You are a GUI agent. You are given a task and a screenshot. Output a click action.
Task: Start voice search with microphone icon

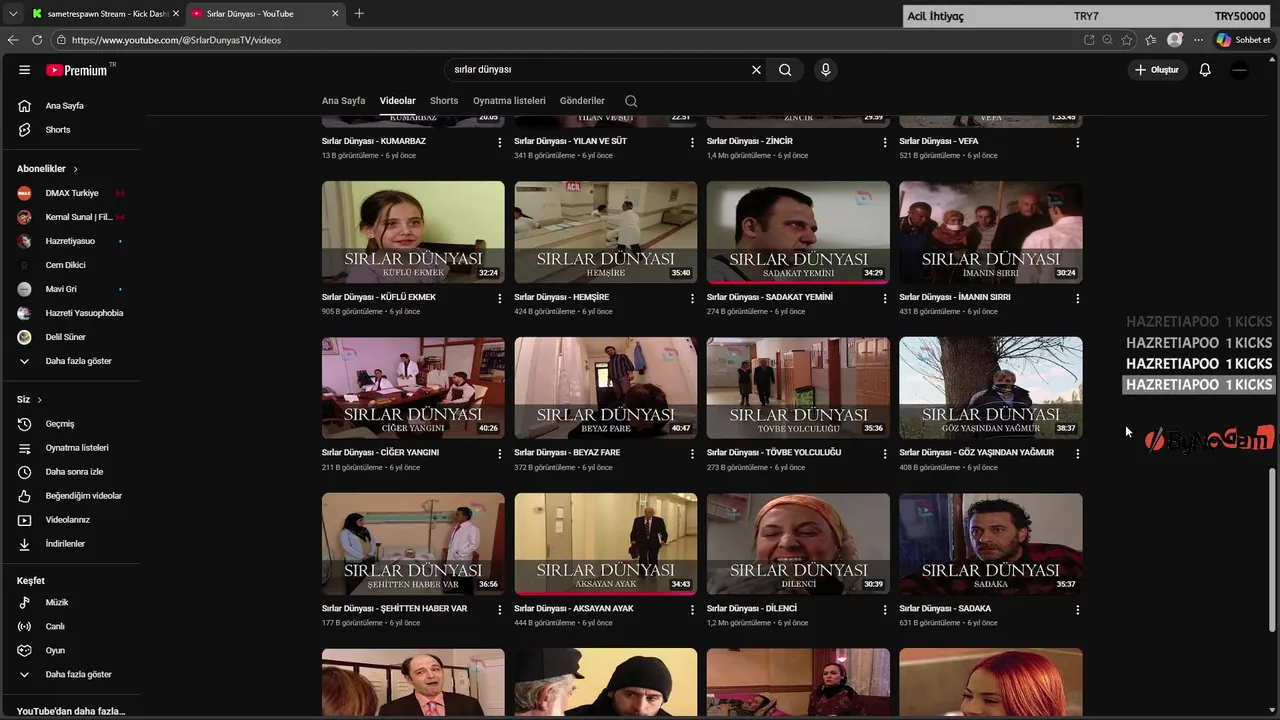tap(825, 70)
